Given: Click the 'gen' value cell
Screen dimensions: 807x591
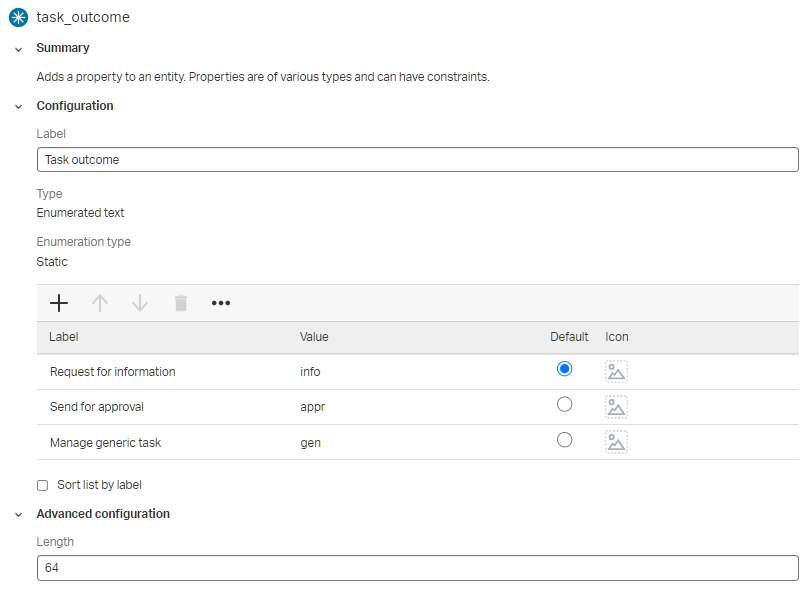Looking at the screenshot, I should (x=310, y=442).
